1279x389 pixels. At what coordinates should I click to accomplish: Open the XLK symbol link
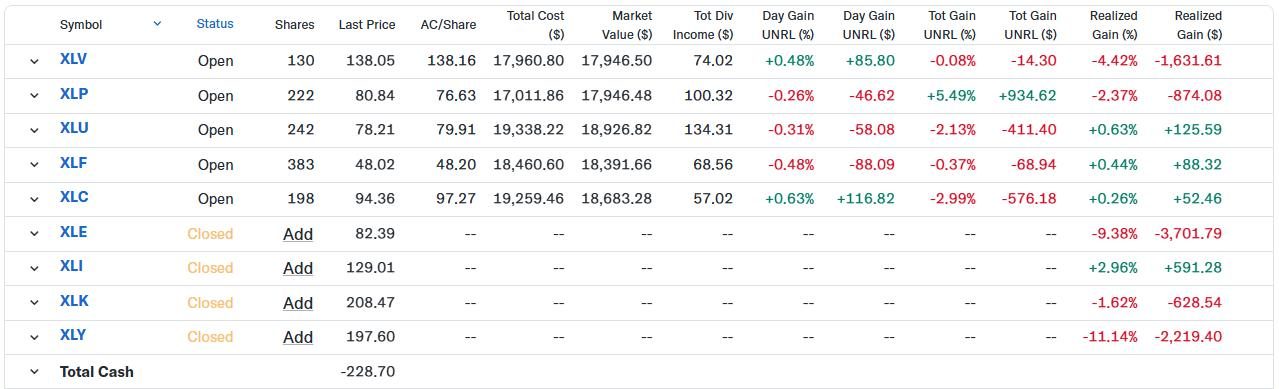(x=74, y=301)
